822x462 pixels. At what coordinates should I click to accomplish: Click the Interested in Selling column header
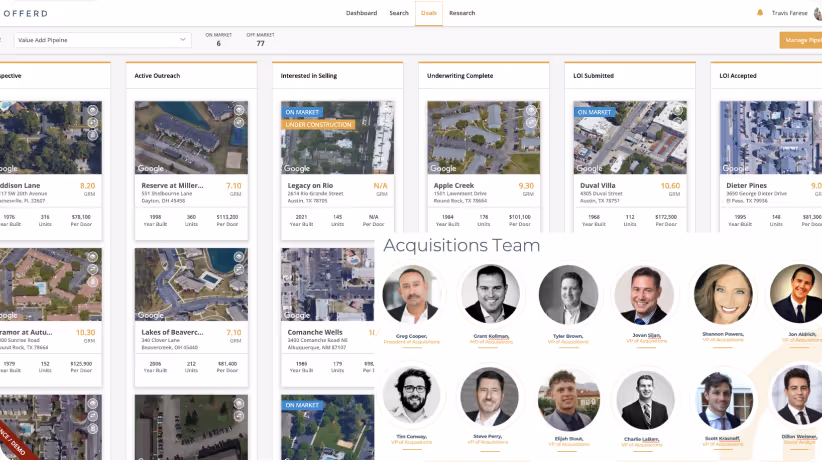[309, 76]
